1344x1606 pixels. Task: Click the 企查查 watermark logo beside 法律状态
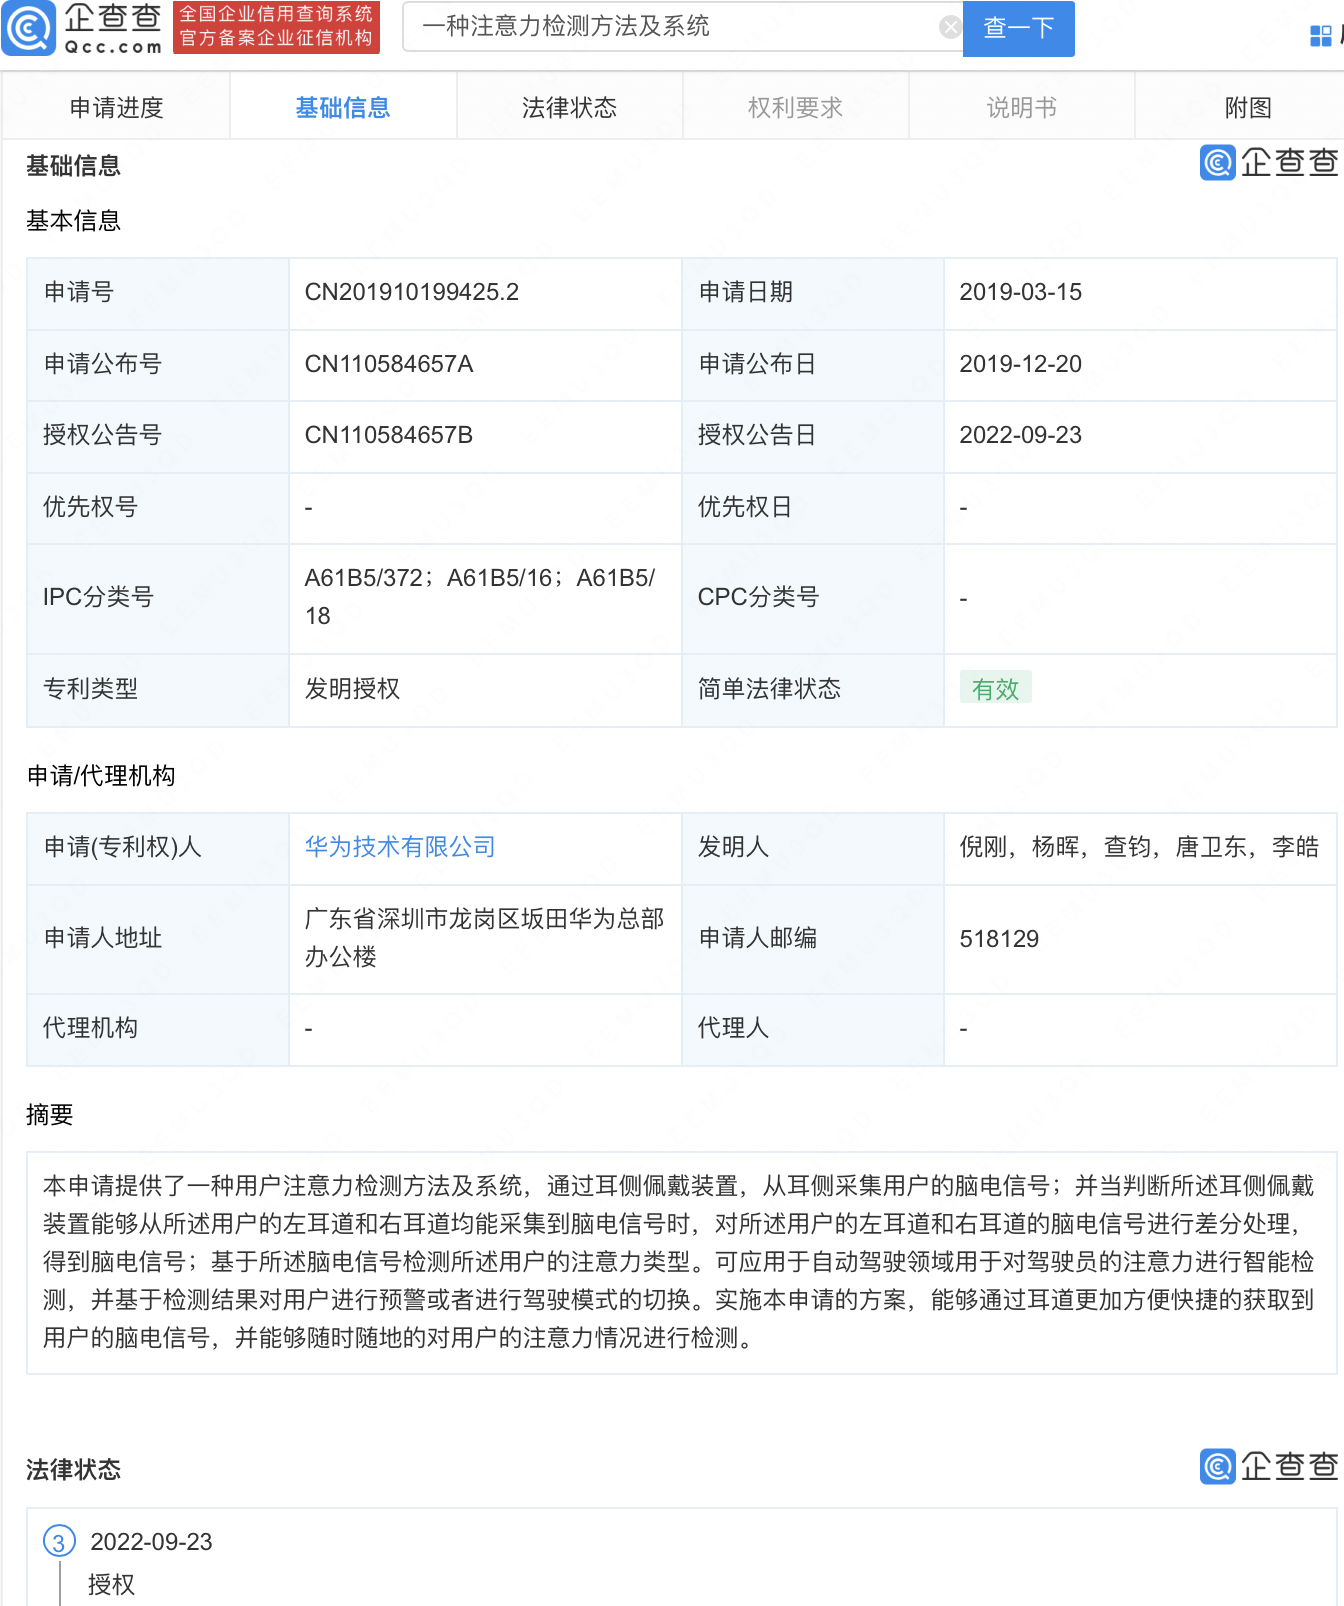pyautogui.click(x=1268, y=1466)
